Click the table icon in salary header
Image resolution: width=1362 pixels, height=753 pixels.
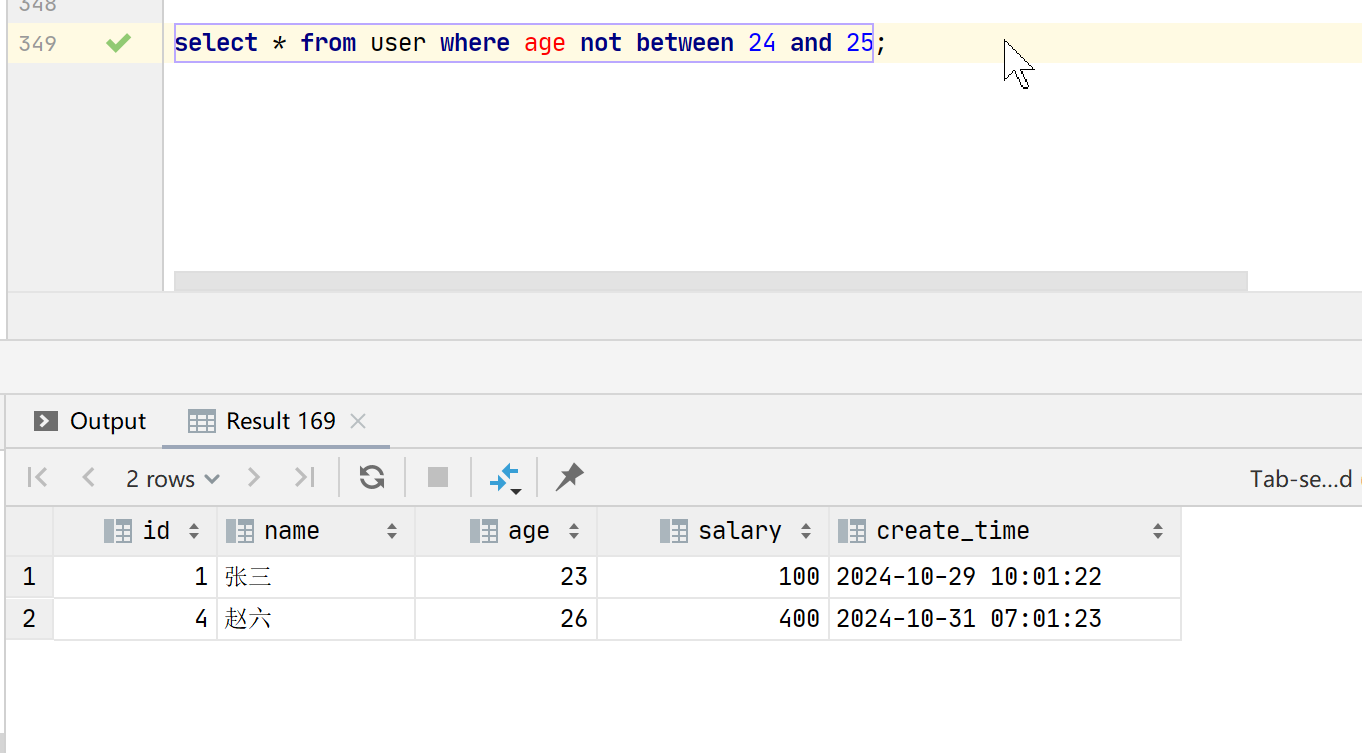click(x=674, y=531)
